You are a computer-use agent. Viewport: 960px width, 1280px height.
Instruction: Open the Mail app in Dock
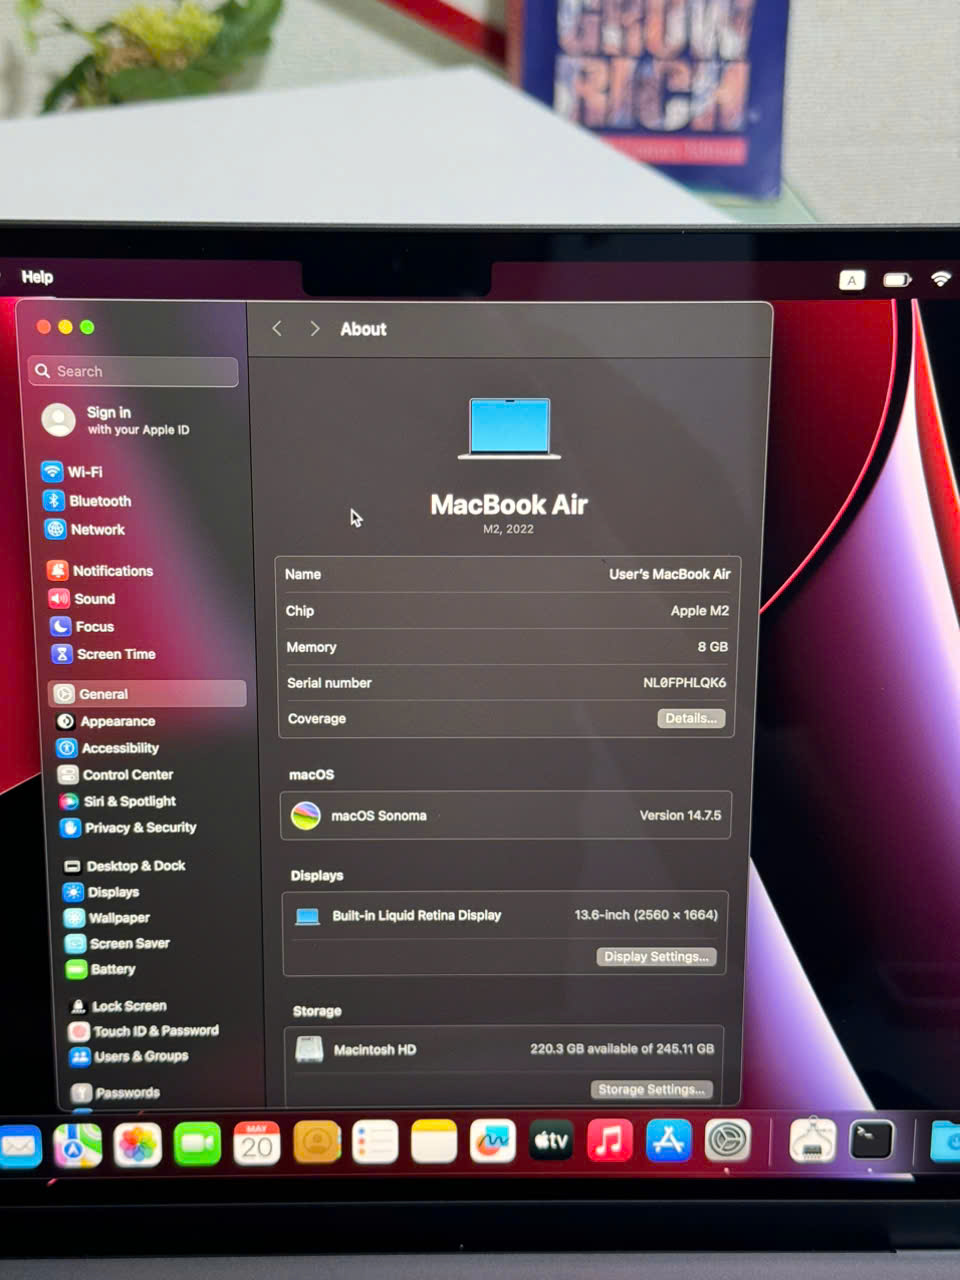pyautogui.click(x=20, y=1145)
